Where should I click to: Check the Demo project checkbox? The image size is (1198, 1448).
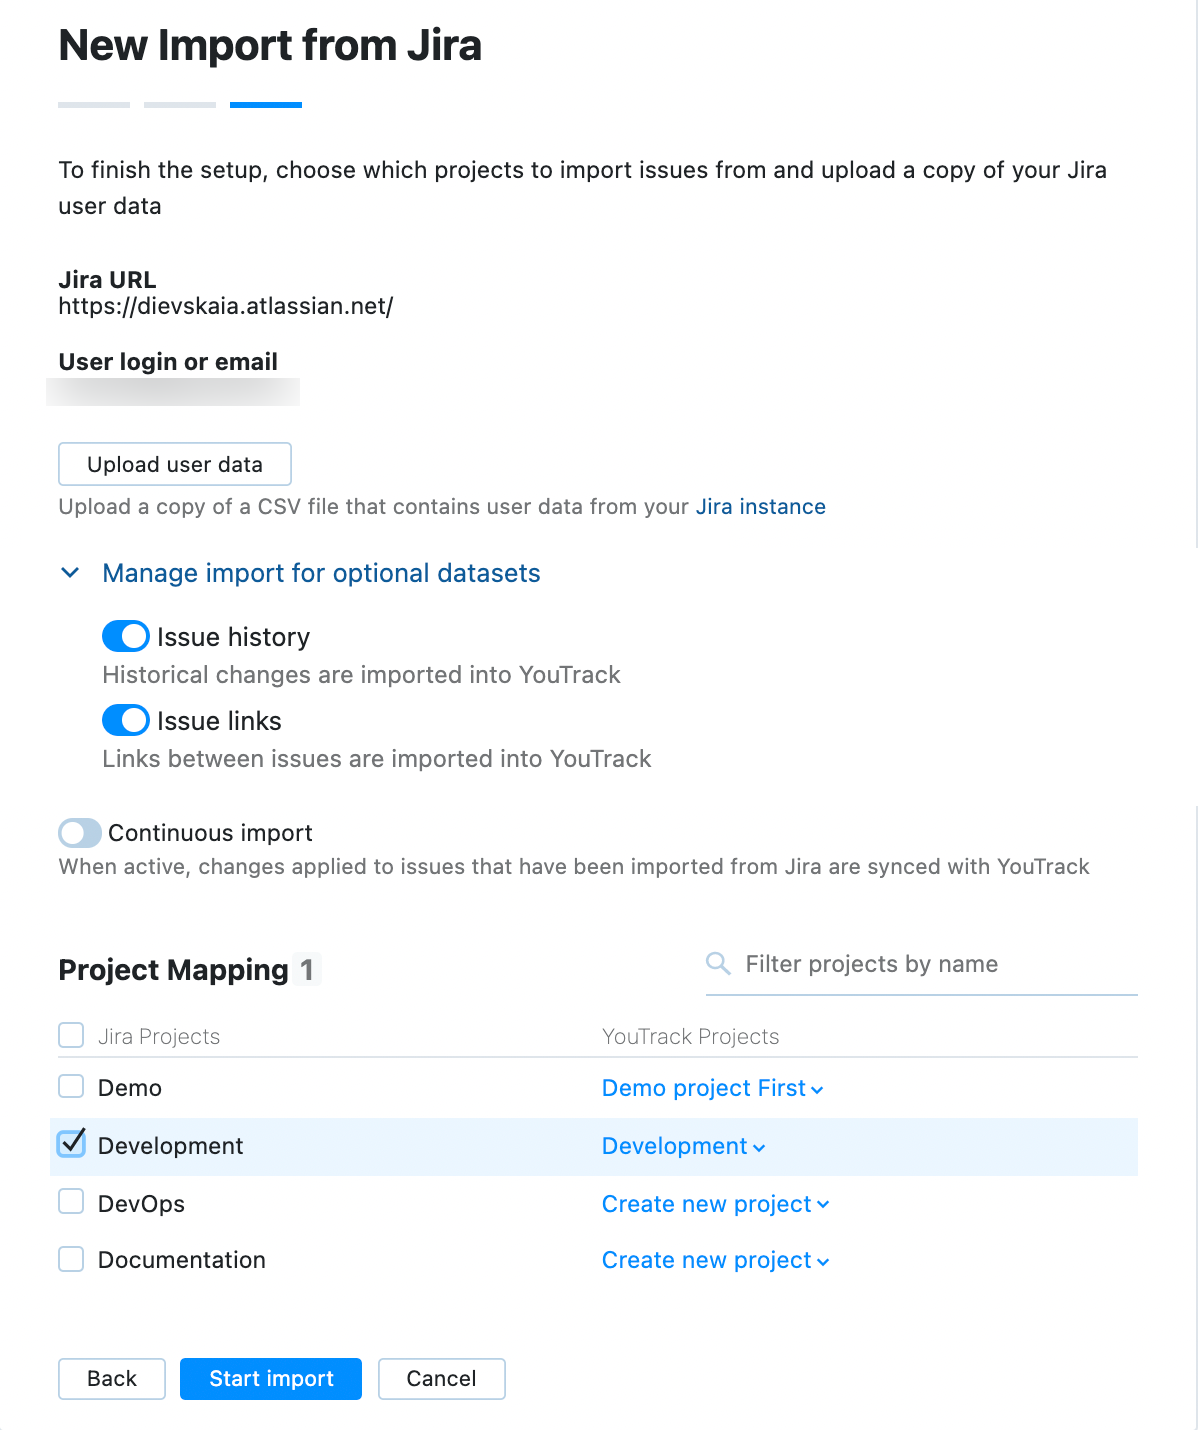pos(70,1086)
